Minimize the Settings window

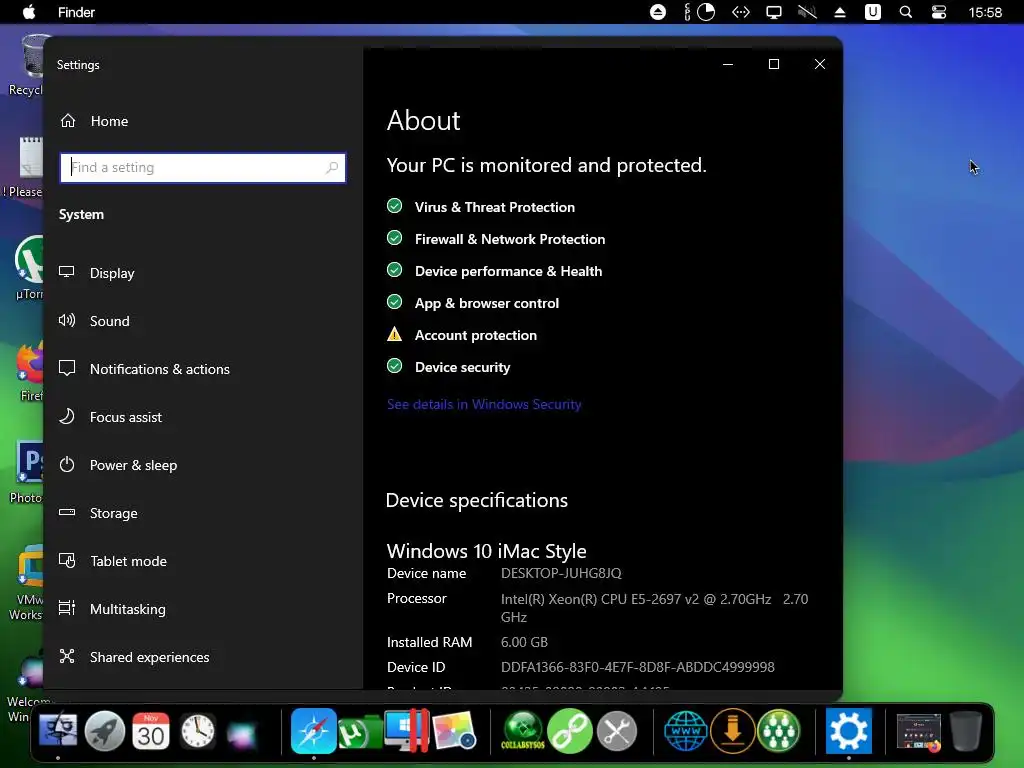click(728, 64)
